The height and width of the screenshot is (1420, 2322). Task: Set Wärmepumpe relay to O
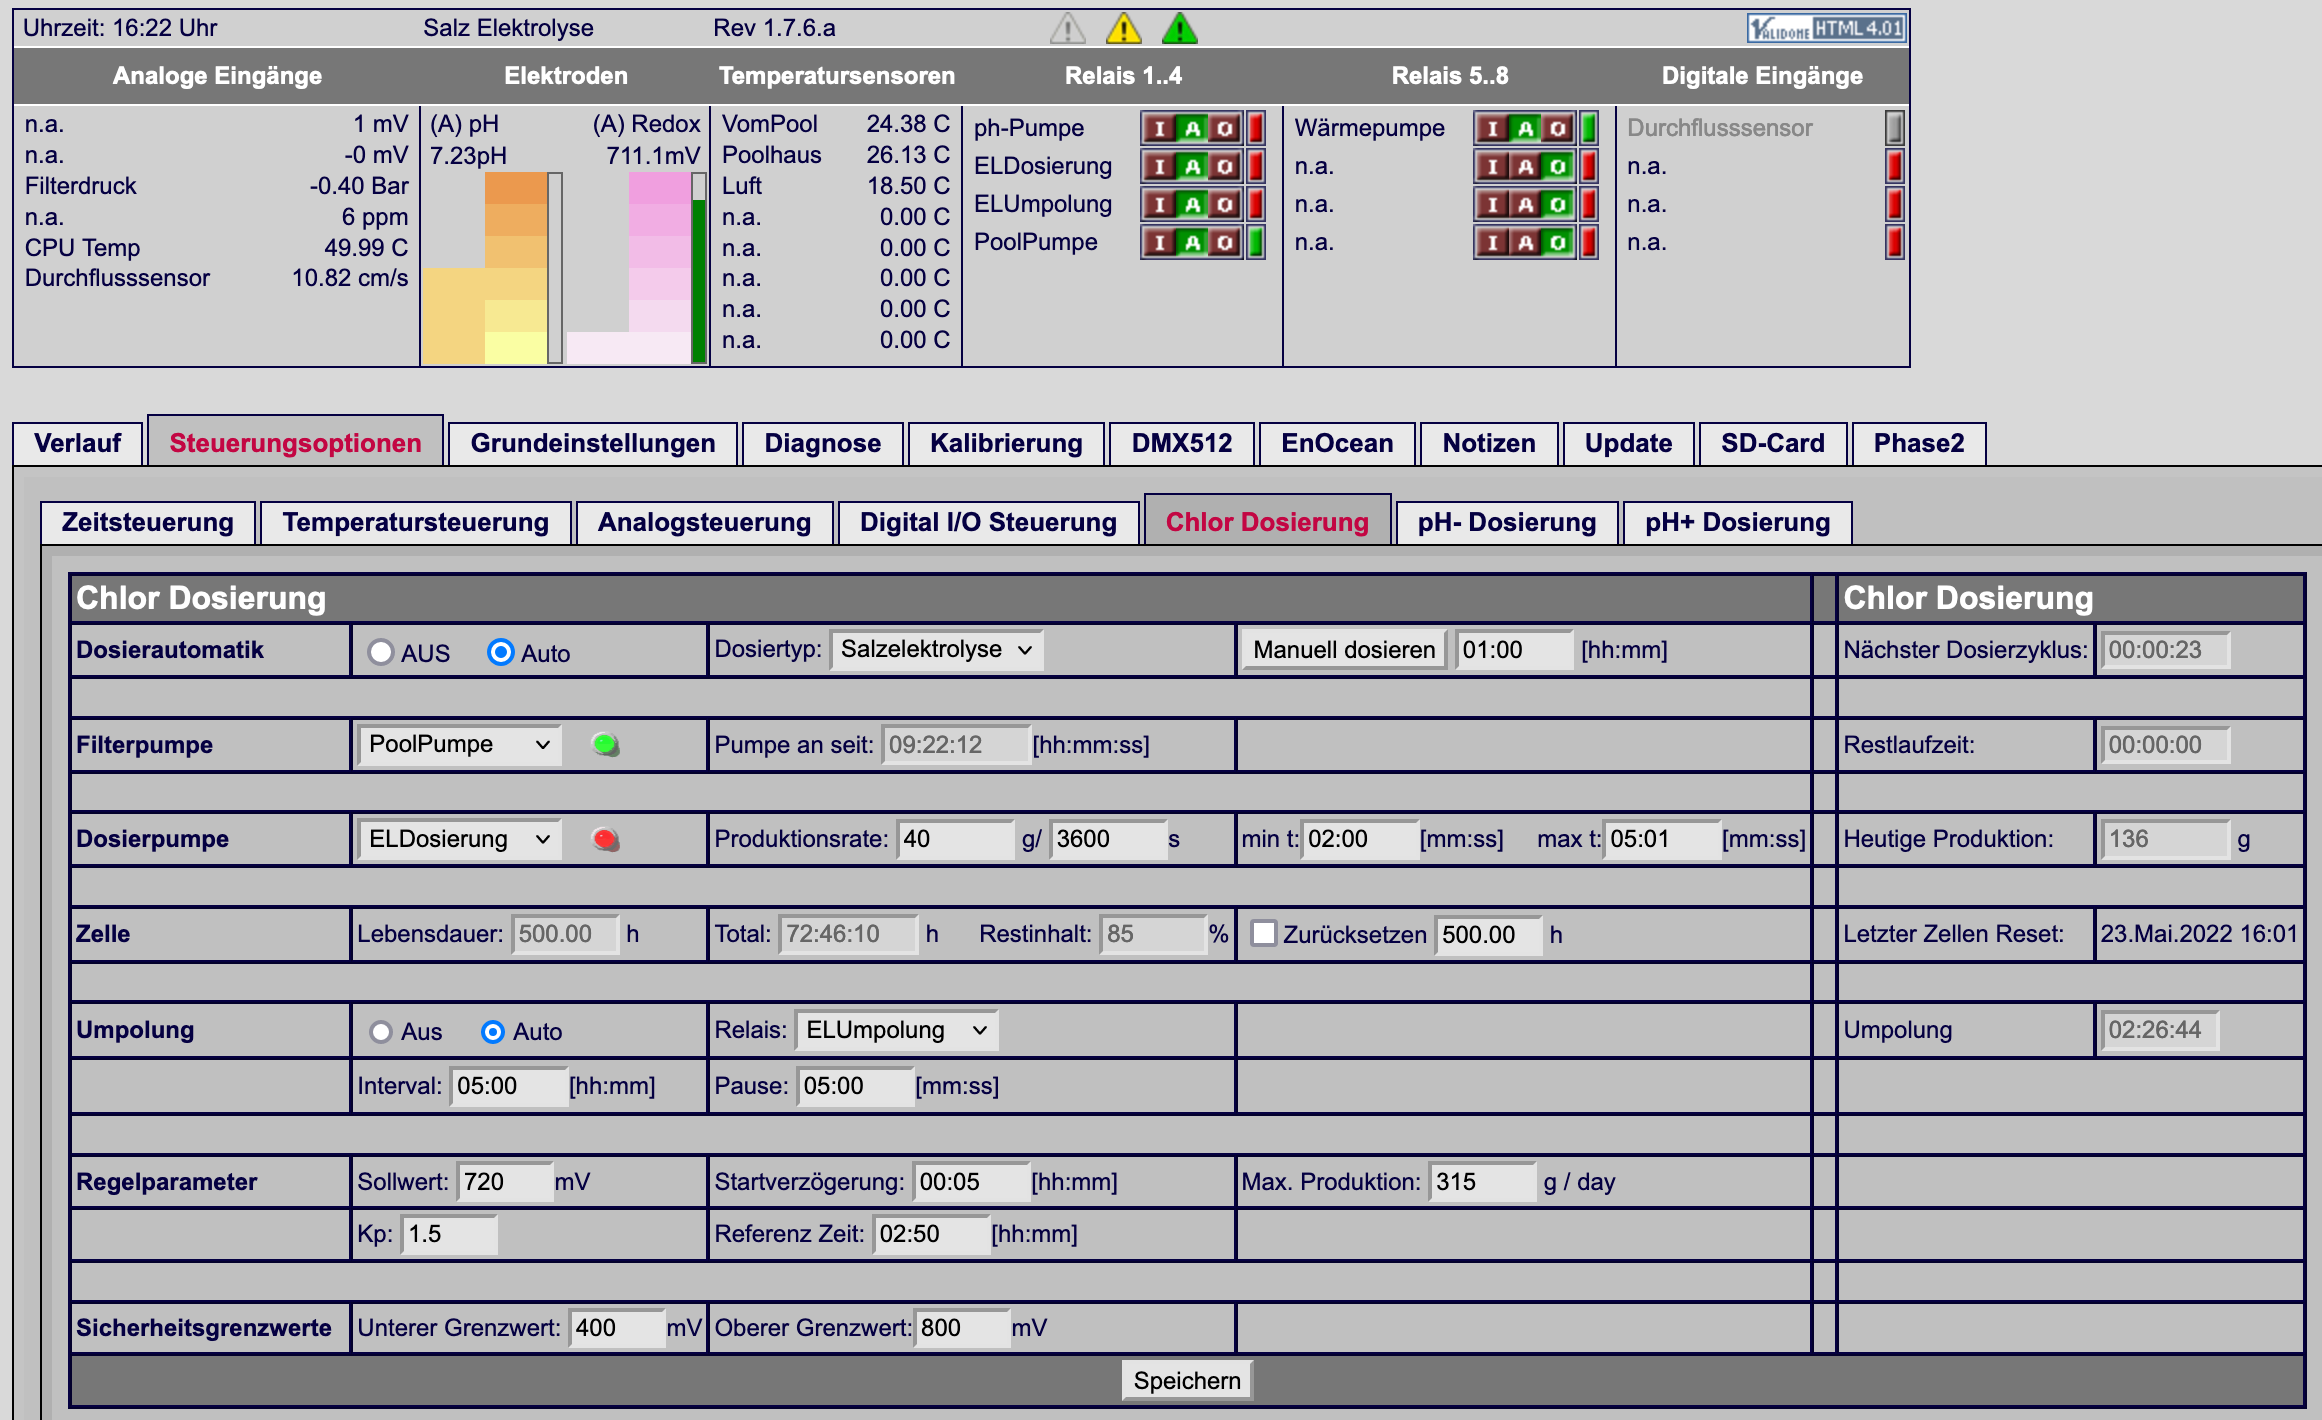pos(1558,128)
